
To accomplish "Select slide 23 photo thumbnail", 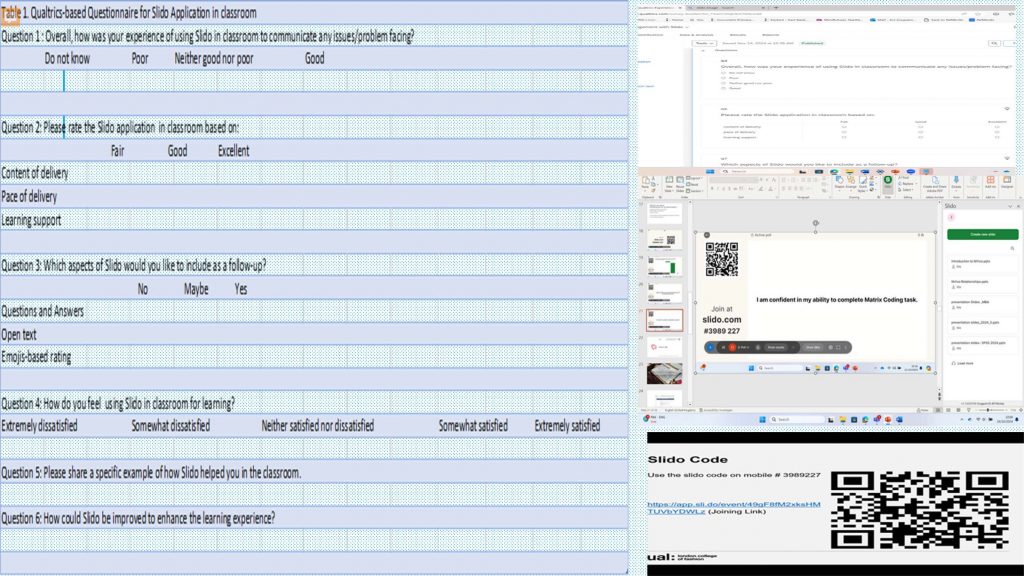I will pyautogui.click(x=664, y=374).
